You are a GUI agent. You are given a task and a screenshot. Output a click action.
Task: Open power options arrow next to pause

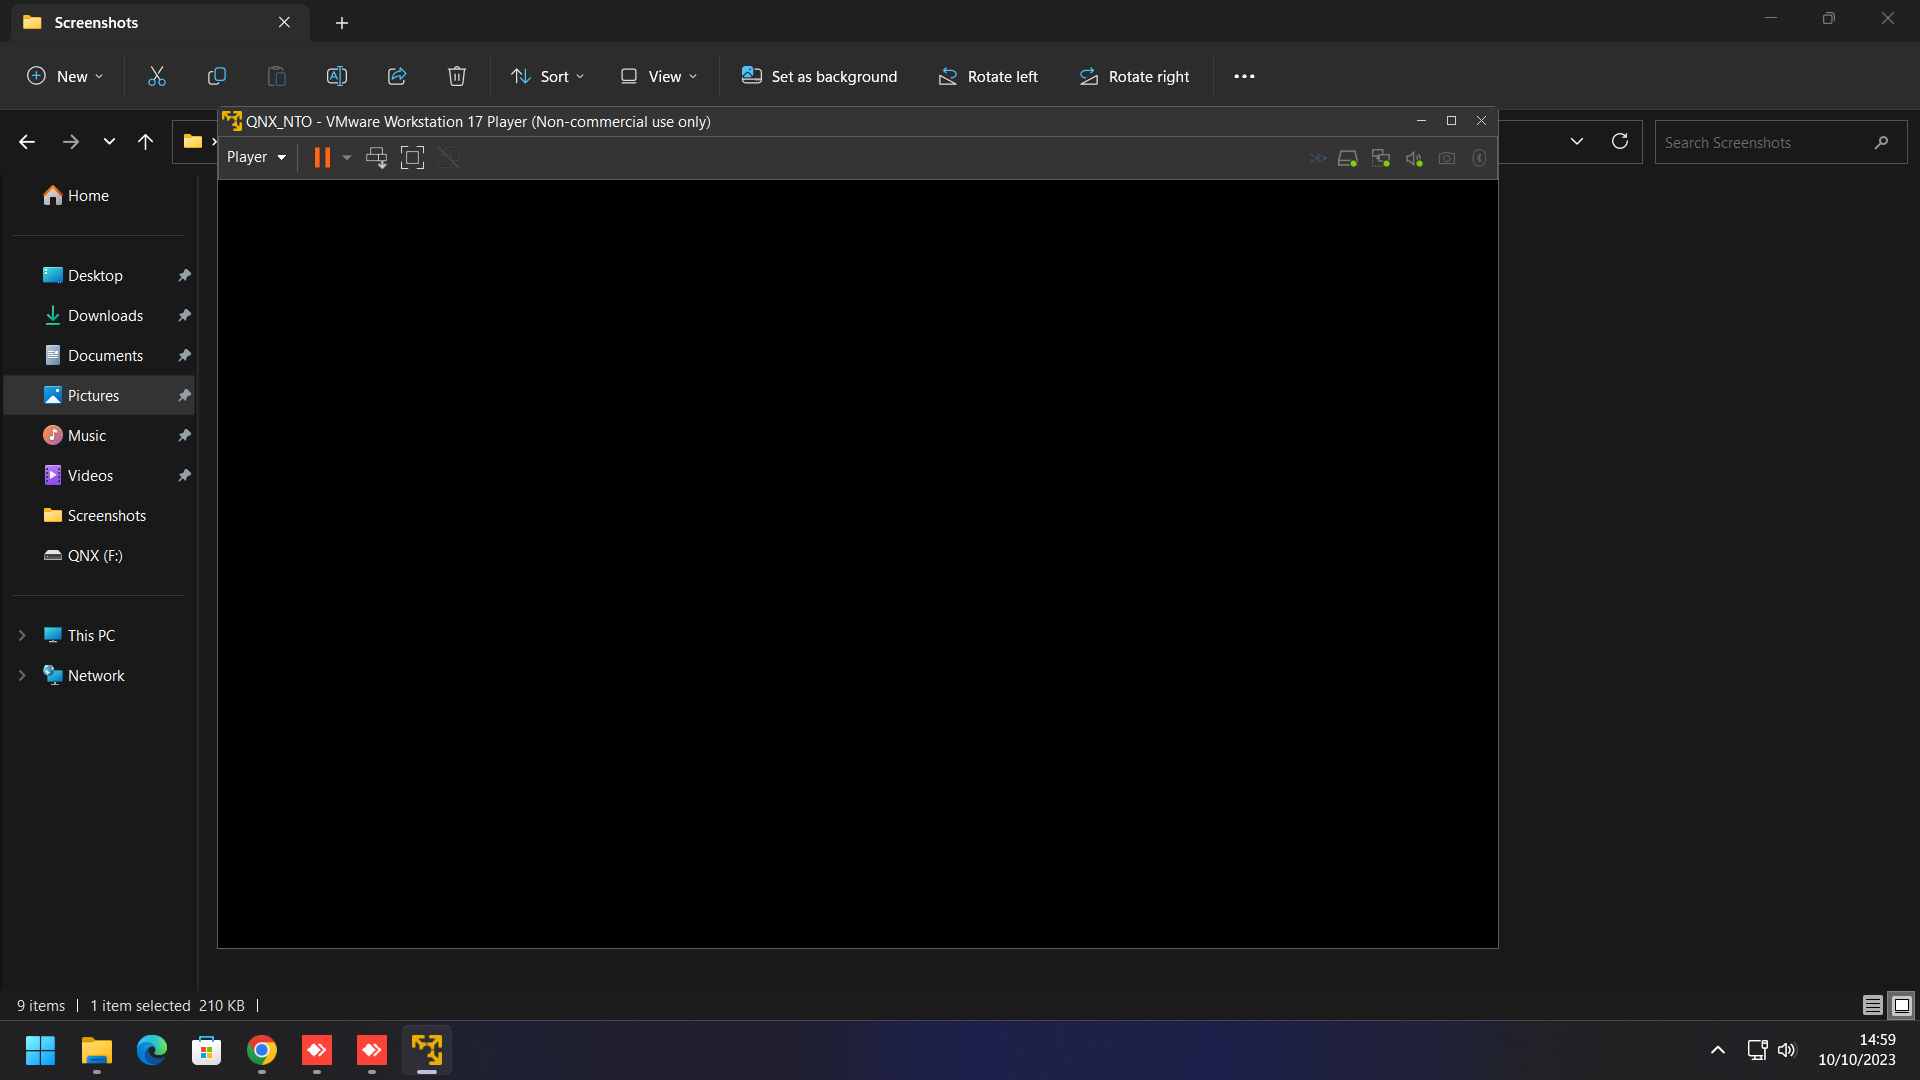[x=347, y=158]
